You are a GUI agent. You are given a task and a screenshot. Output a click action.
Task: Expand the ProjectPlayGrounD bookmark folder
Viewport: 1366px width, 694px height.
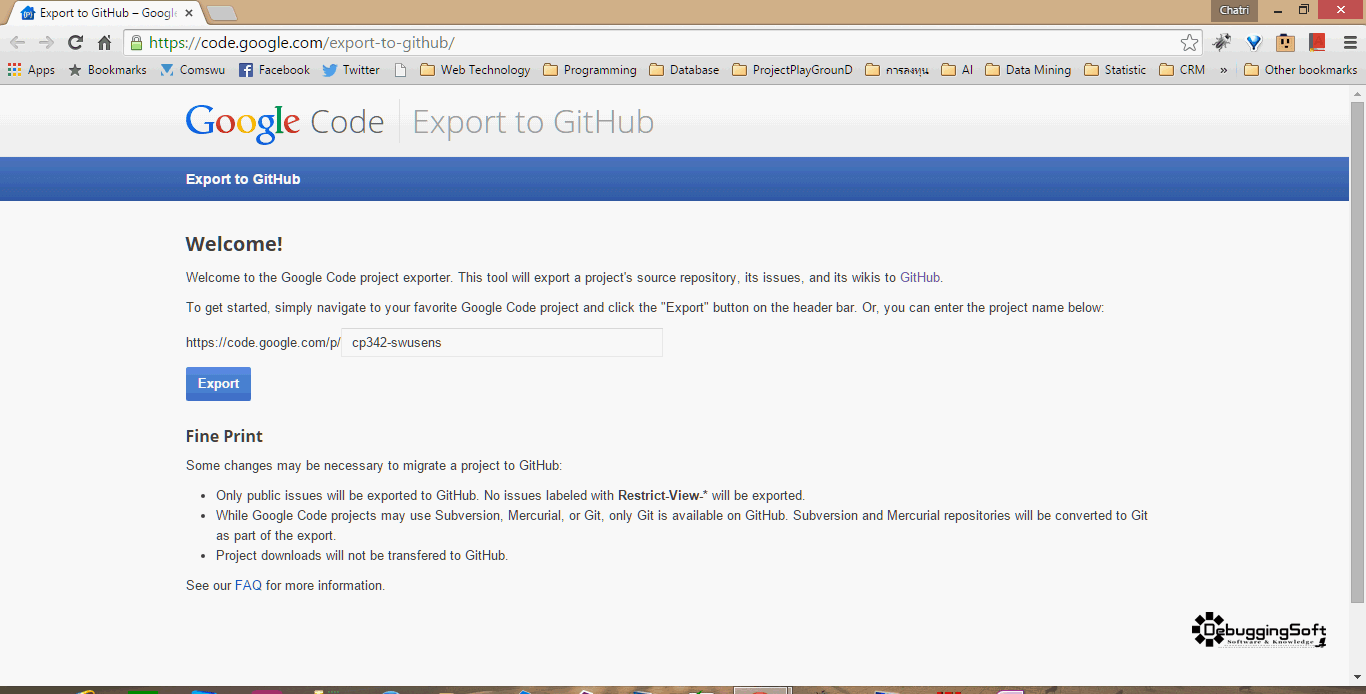point(792,70)
